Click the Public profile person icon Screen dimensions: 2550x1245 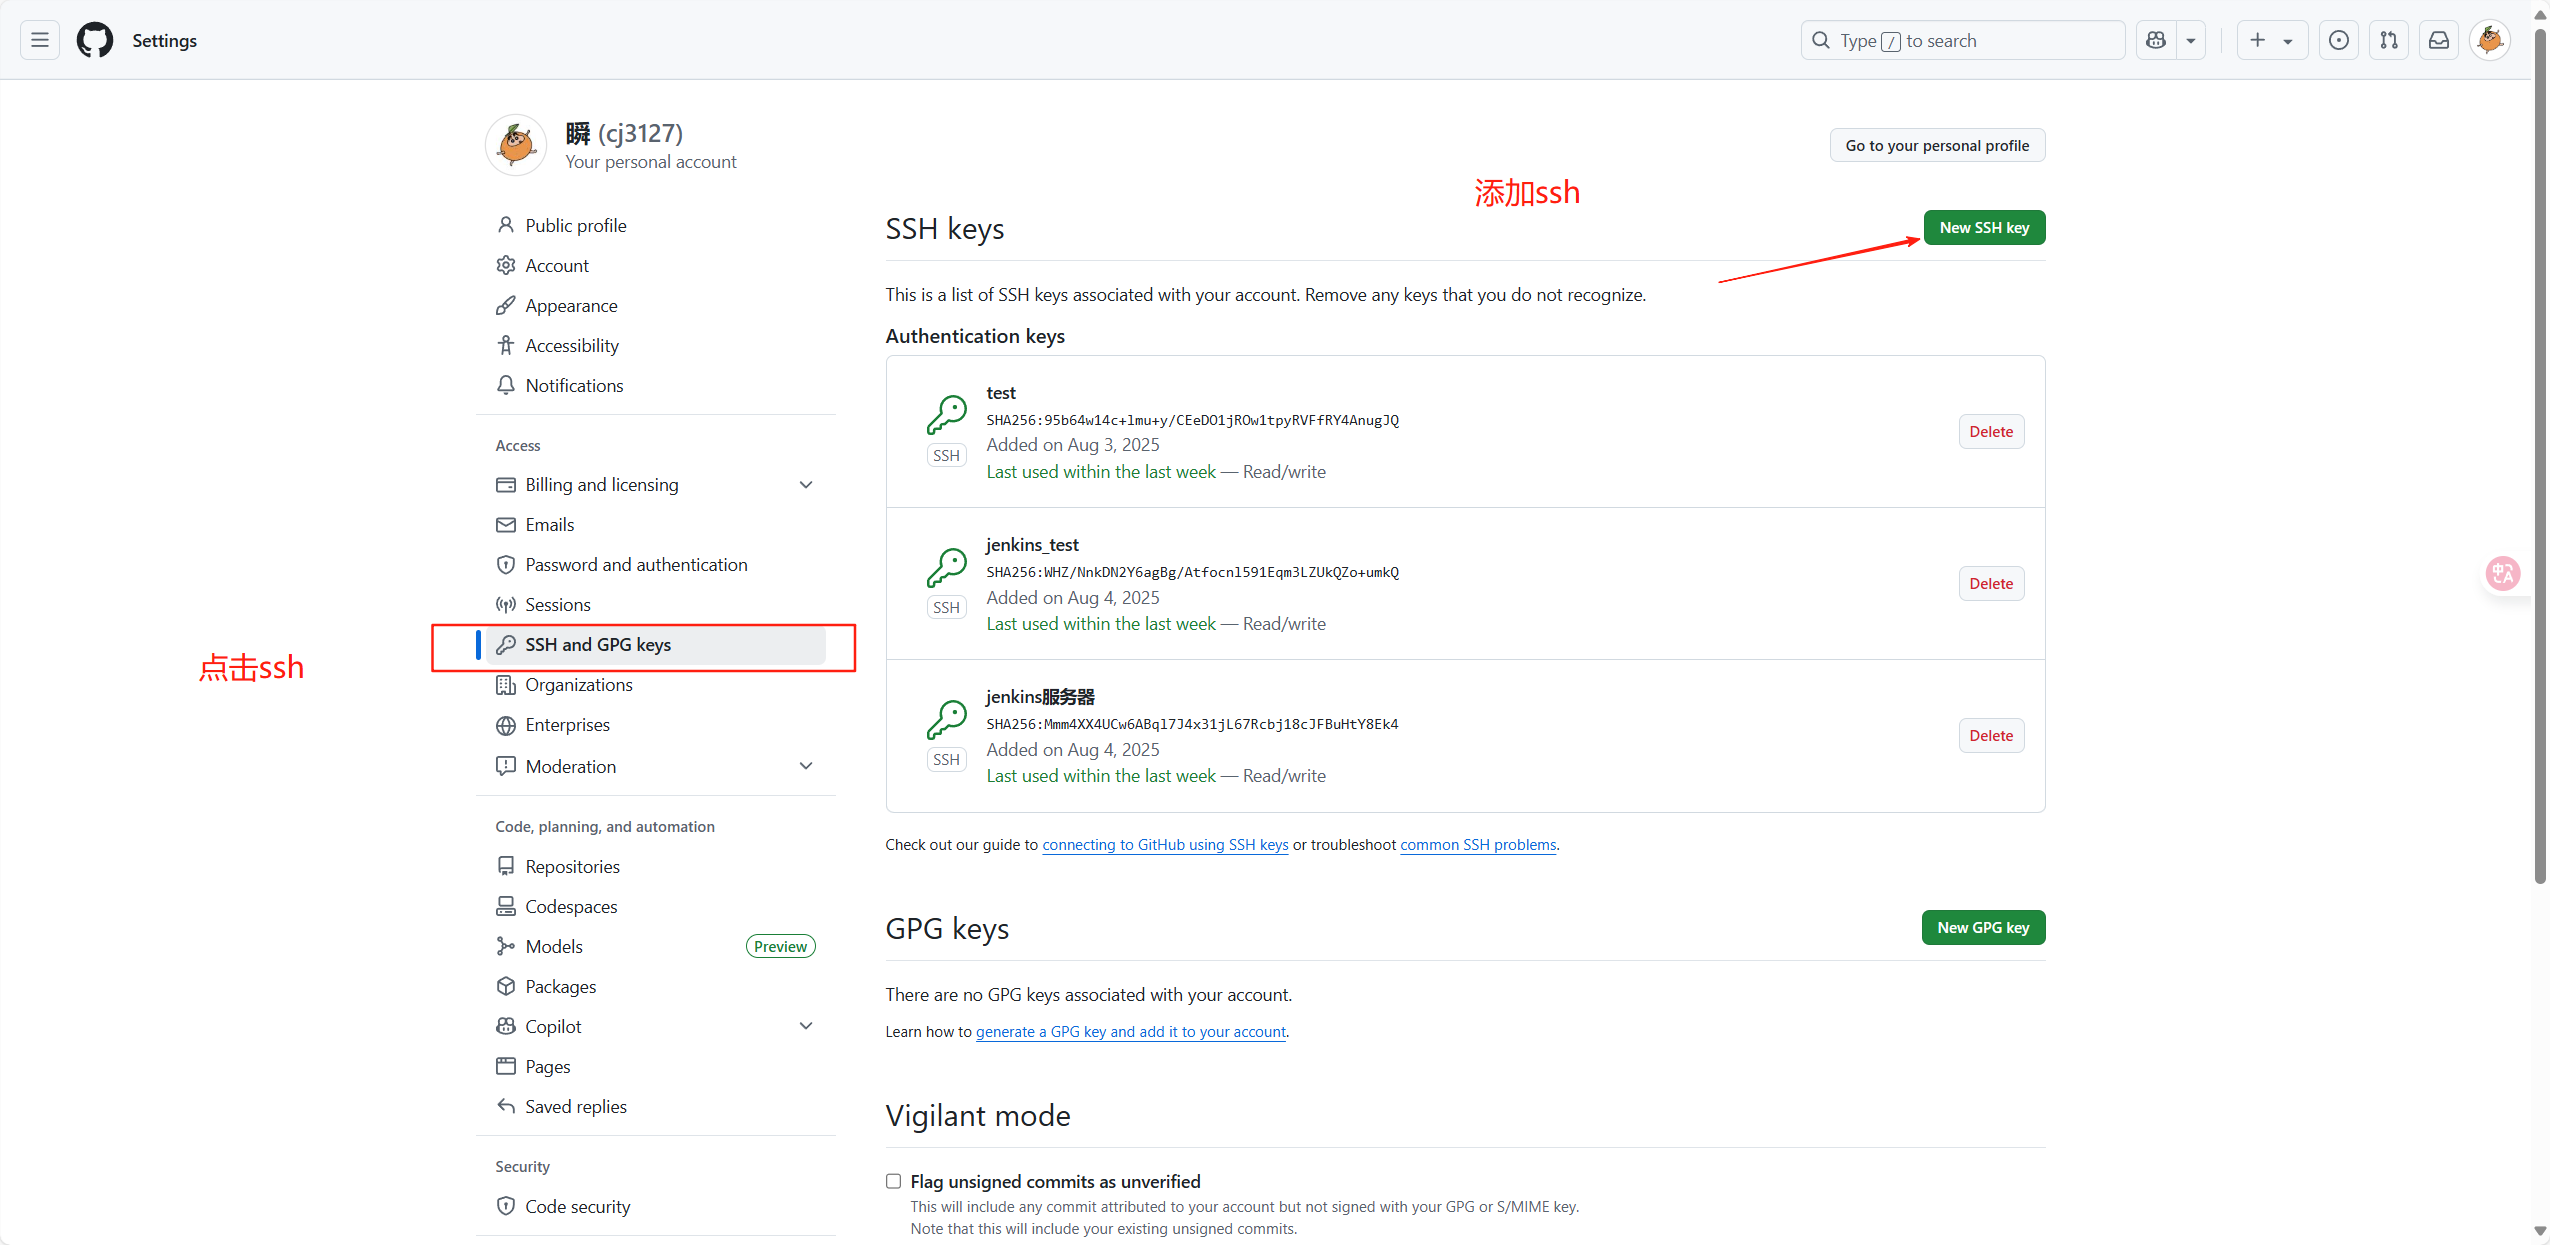(x=506, y=225)
